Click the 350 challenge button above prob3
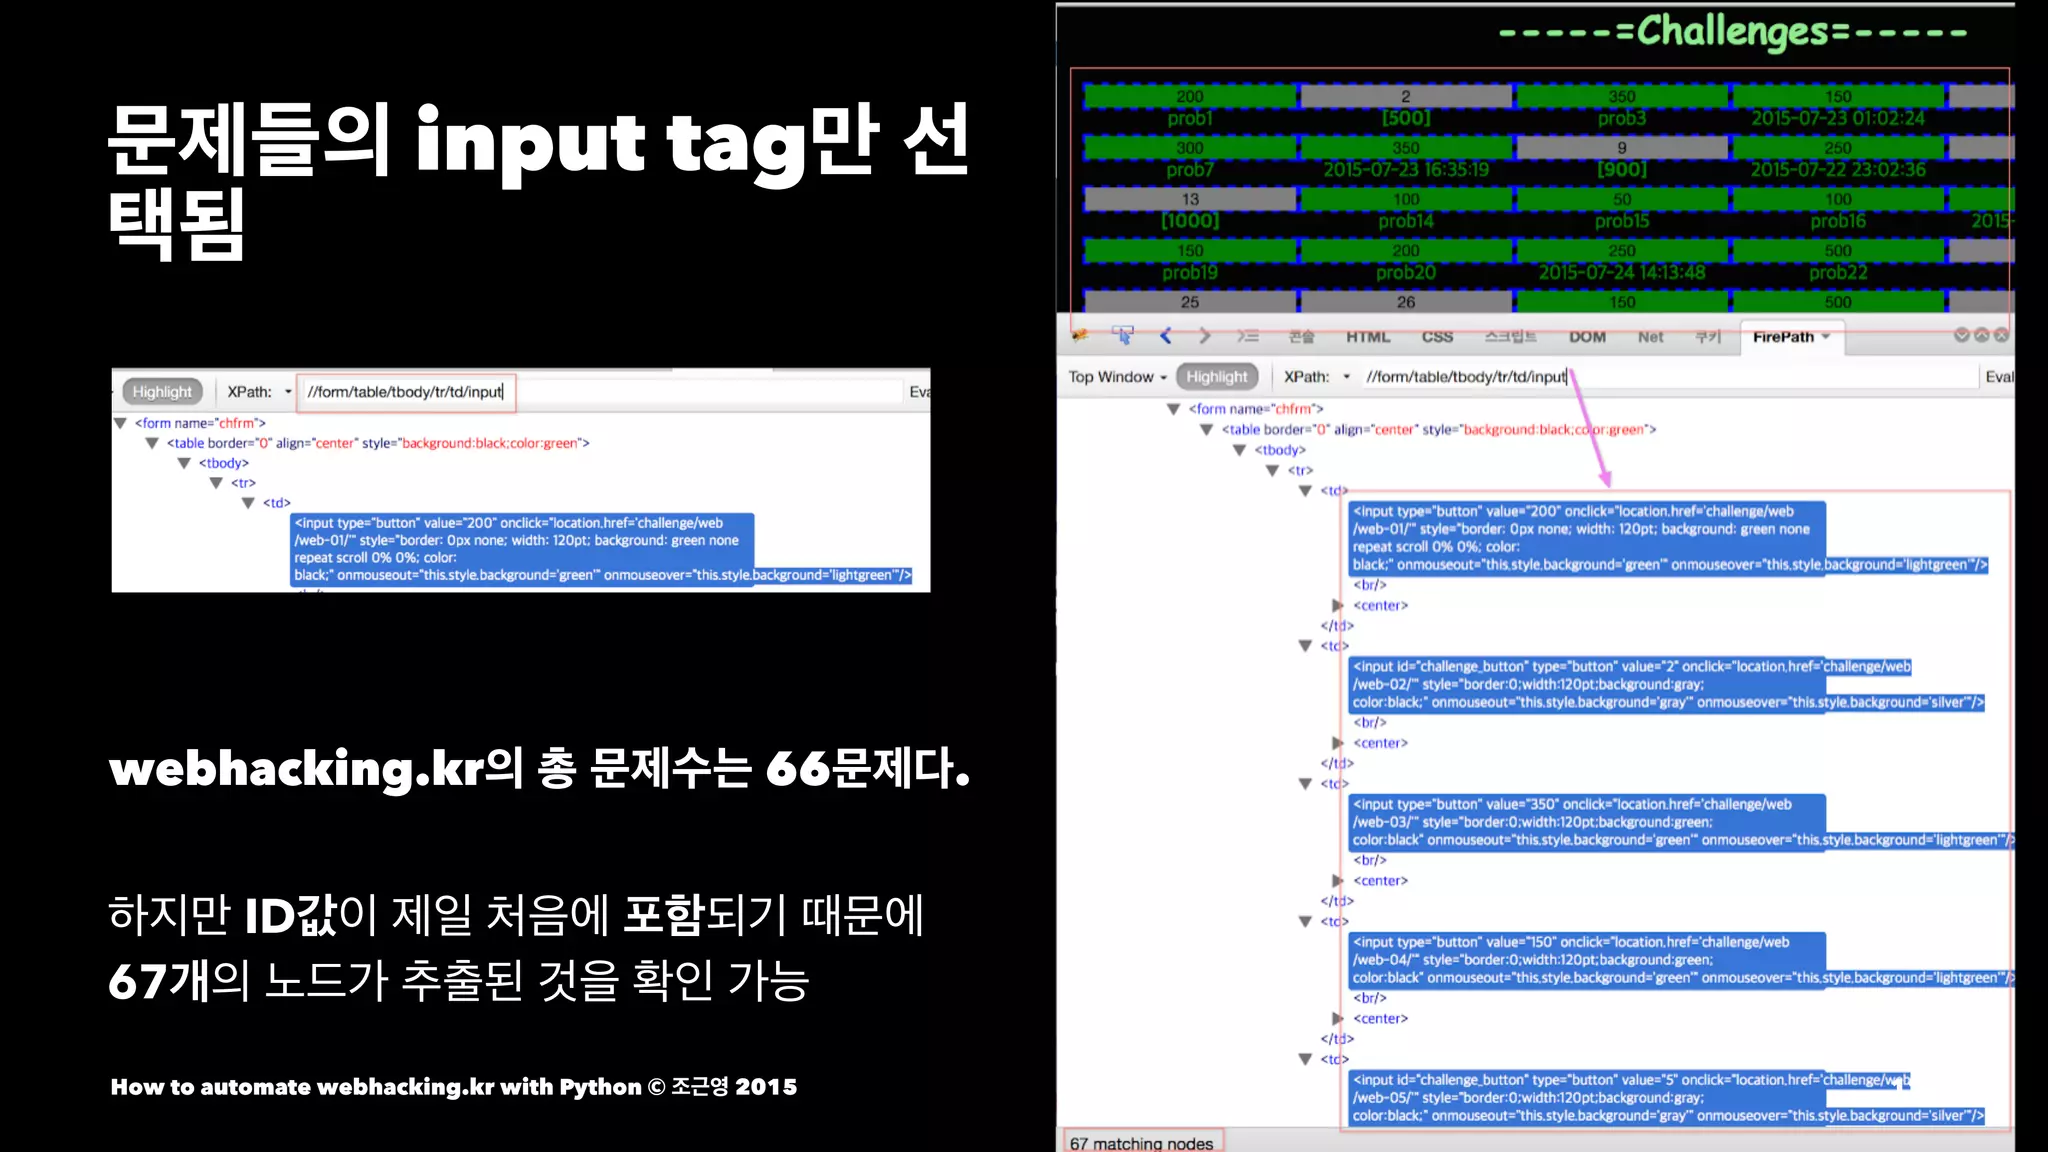The image size is (2048, 1152). click(x=1622, y=96)
